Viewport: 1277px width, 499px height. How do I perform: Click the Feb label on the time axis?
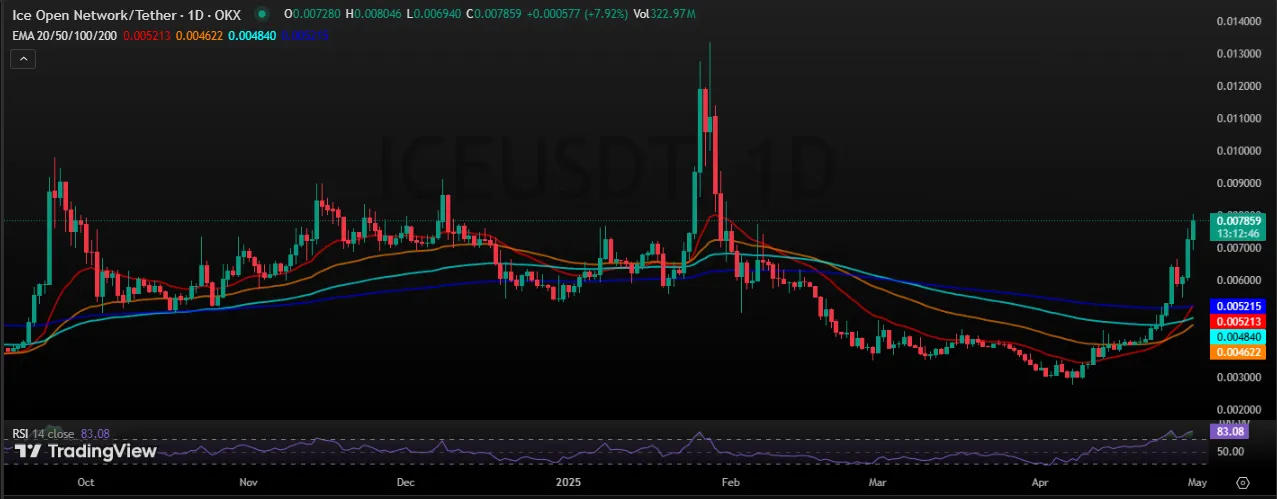729,482
